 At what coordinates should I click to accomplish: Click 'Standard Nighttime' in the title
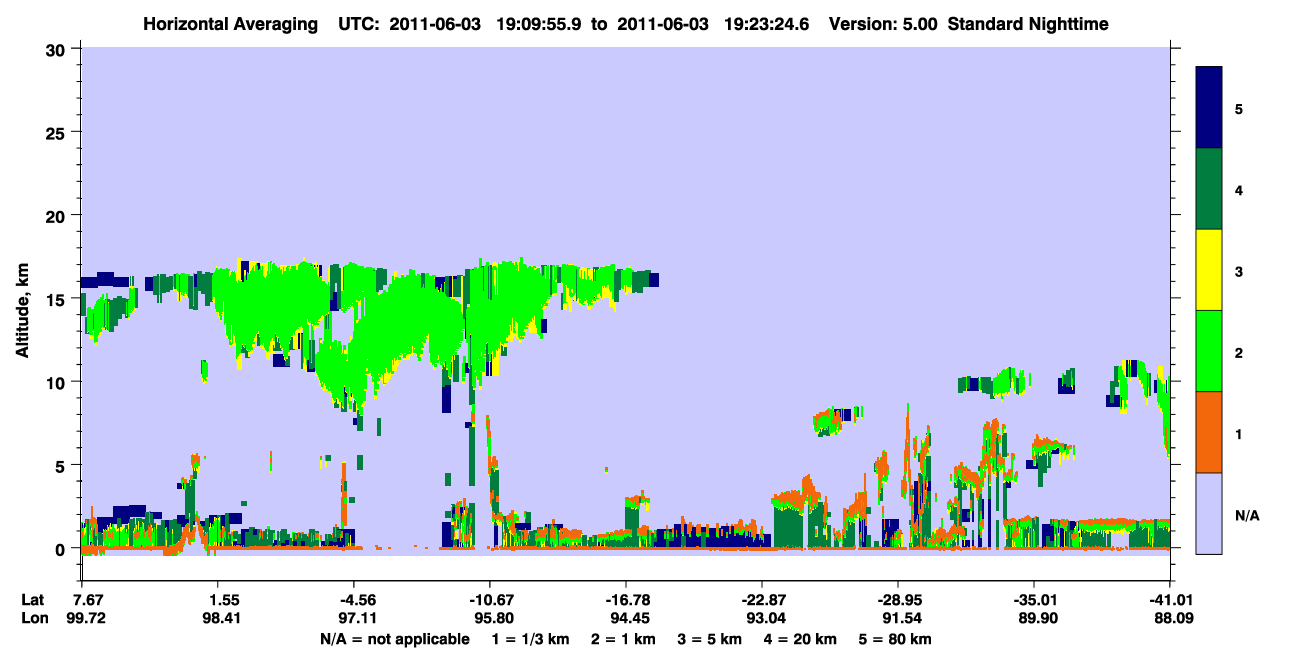point(1028,23)
